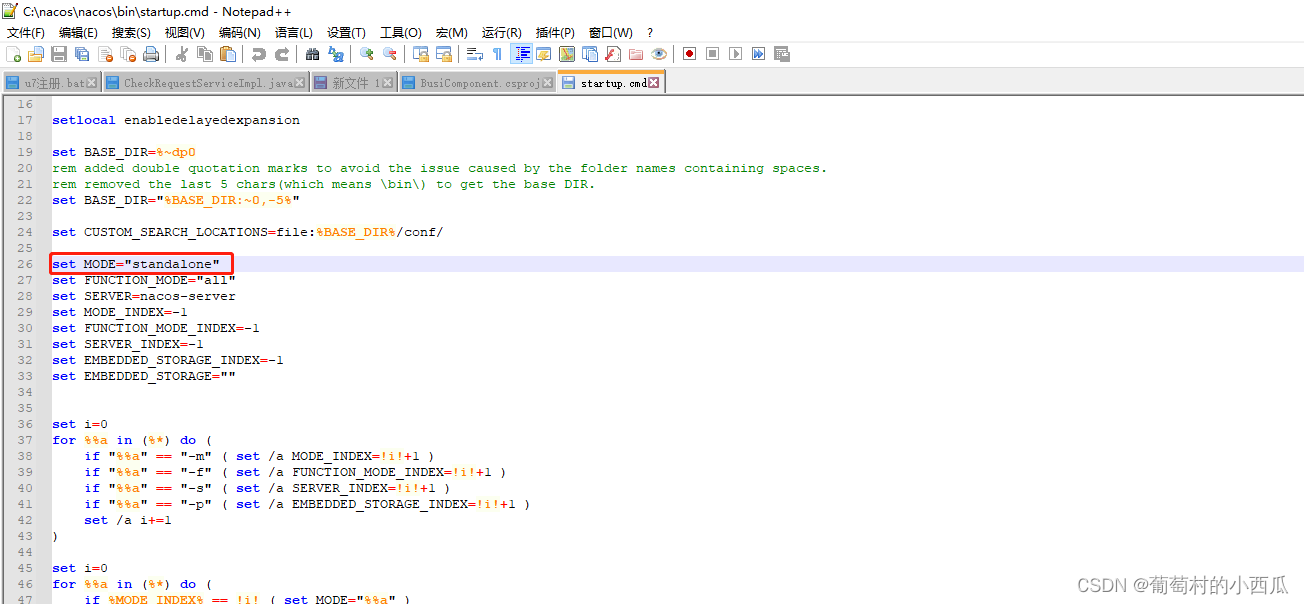Undo the last edit via toolbar
Viewport: 1304px width, 604px height.
click(258, 54)
